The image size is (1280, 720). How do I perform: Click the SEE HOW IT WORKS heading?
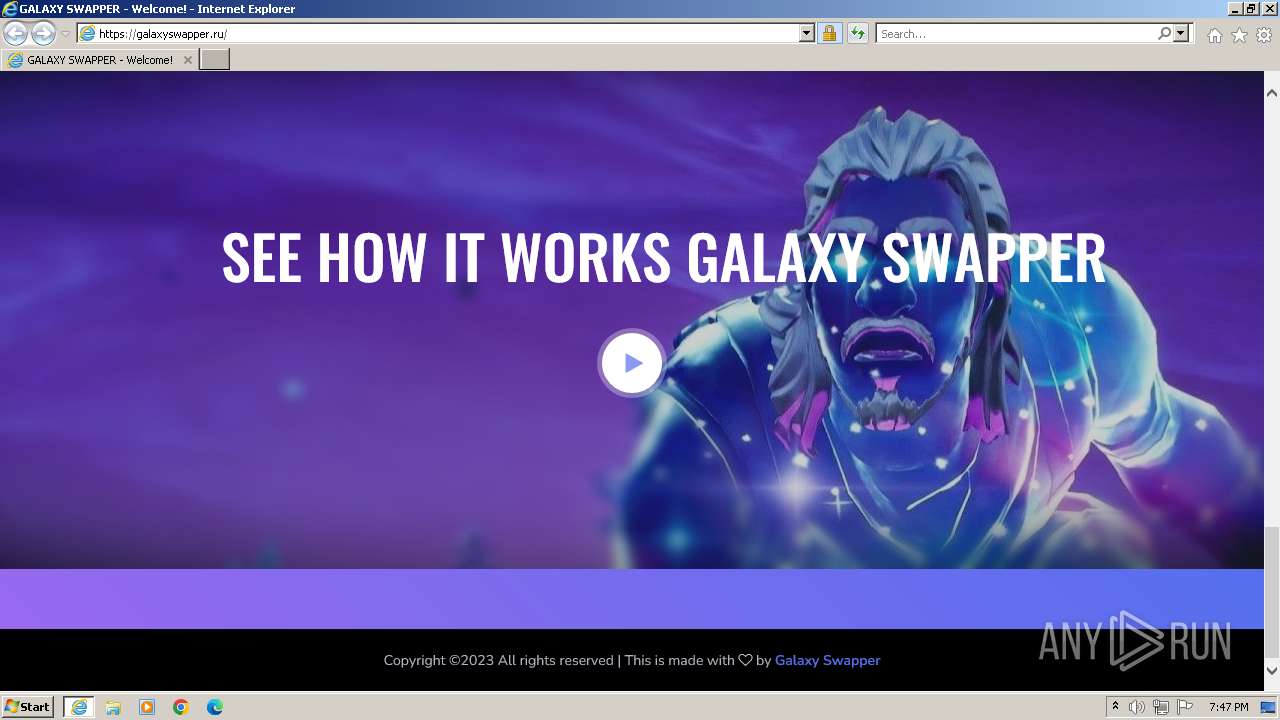click(663, 257)
